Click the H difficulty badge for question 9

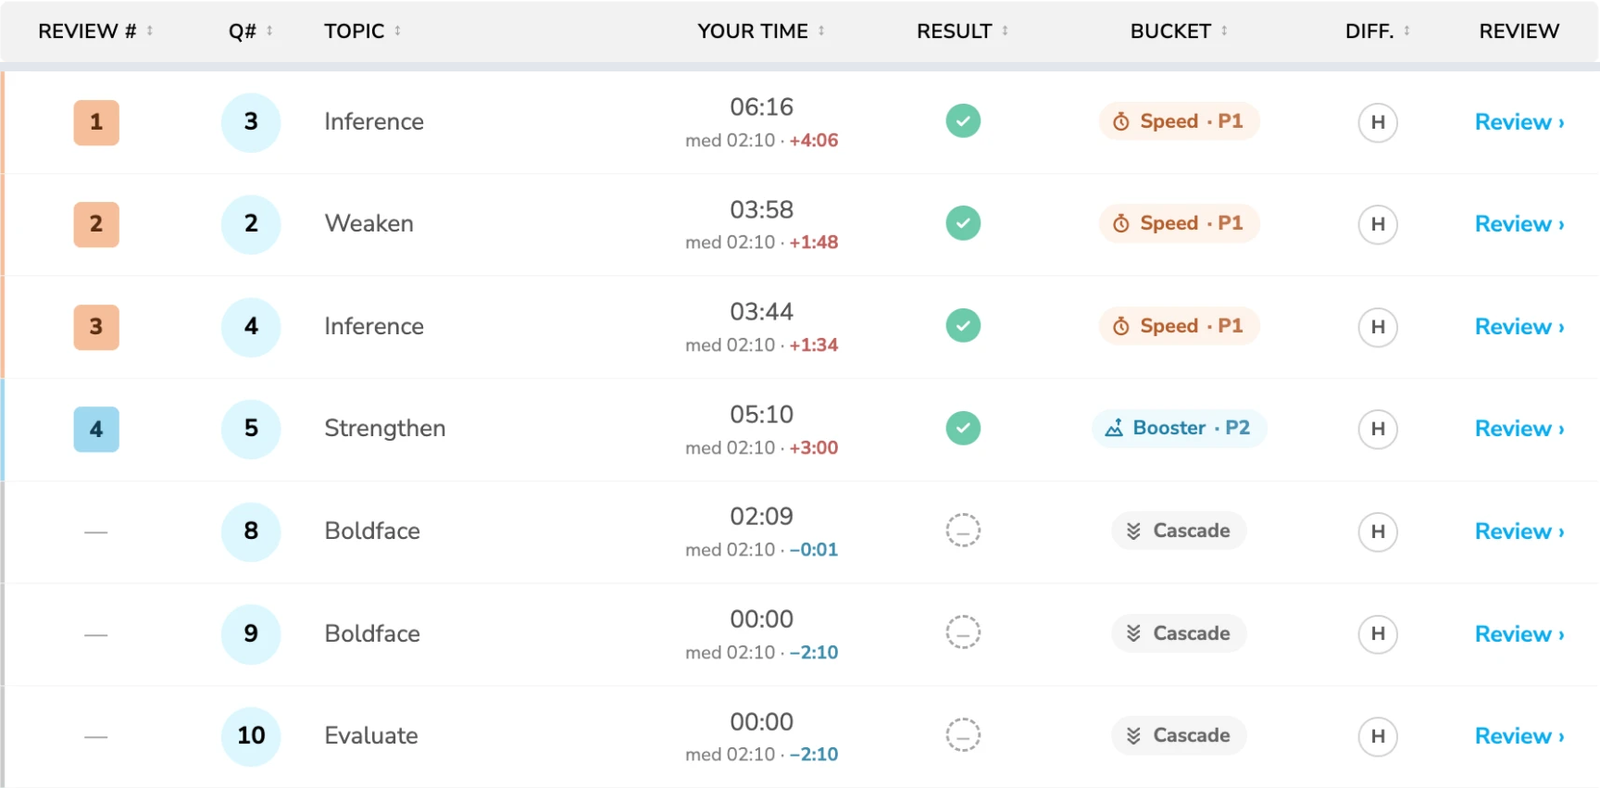click(x=1377, y=634)
